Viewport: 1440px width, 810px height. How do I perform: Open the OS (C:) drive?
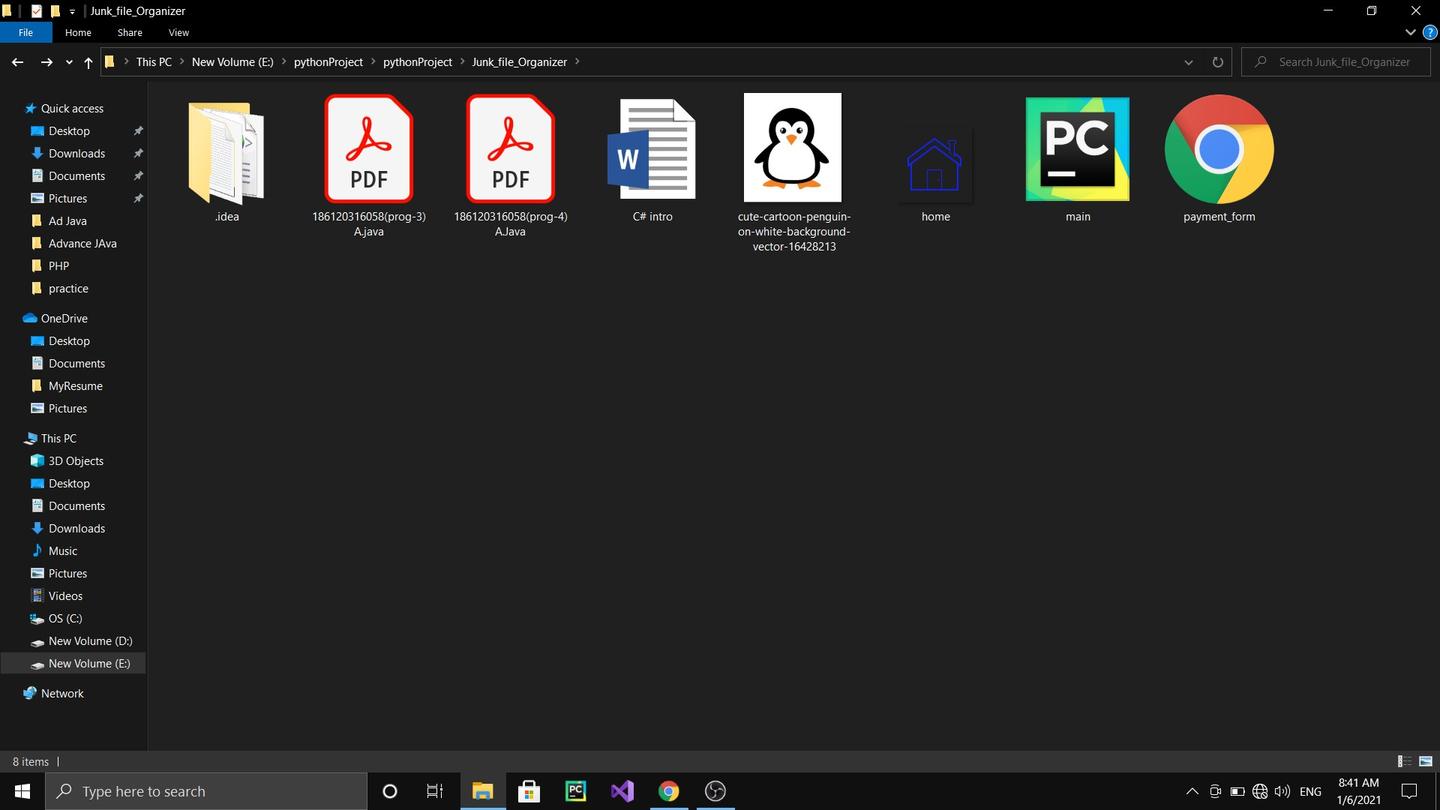(x=65, y=618)
